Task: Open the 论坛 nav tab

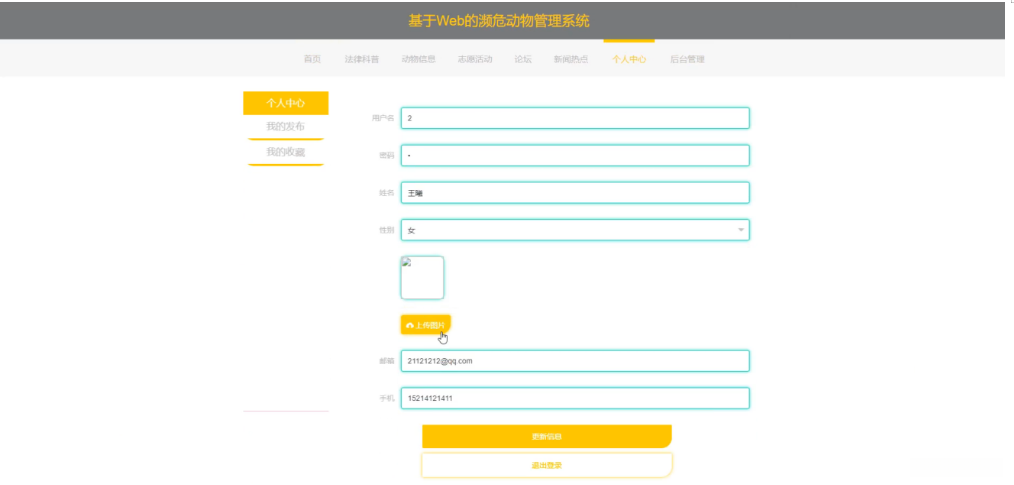Action: tap(523, 59)
